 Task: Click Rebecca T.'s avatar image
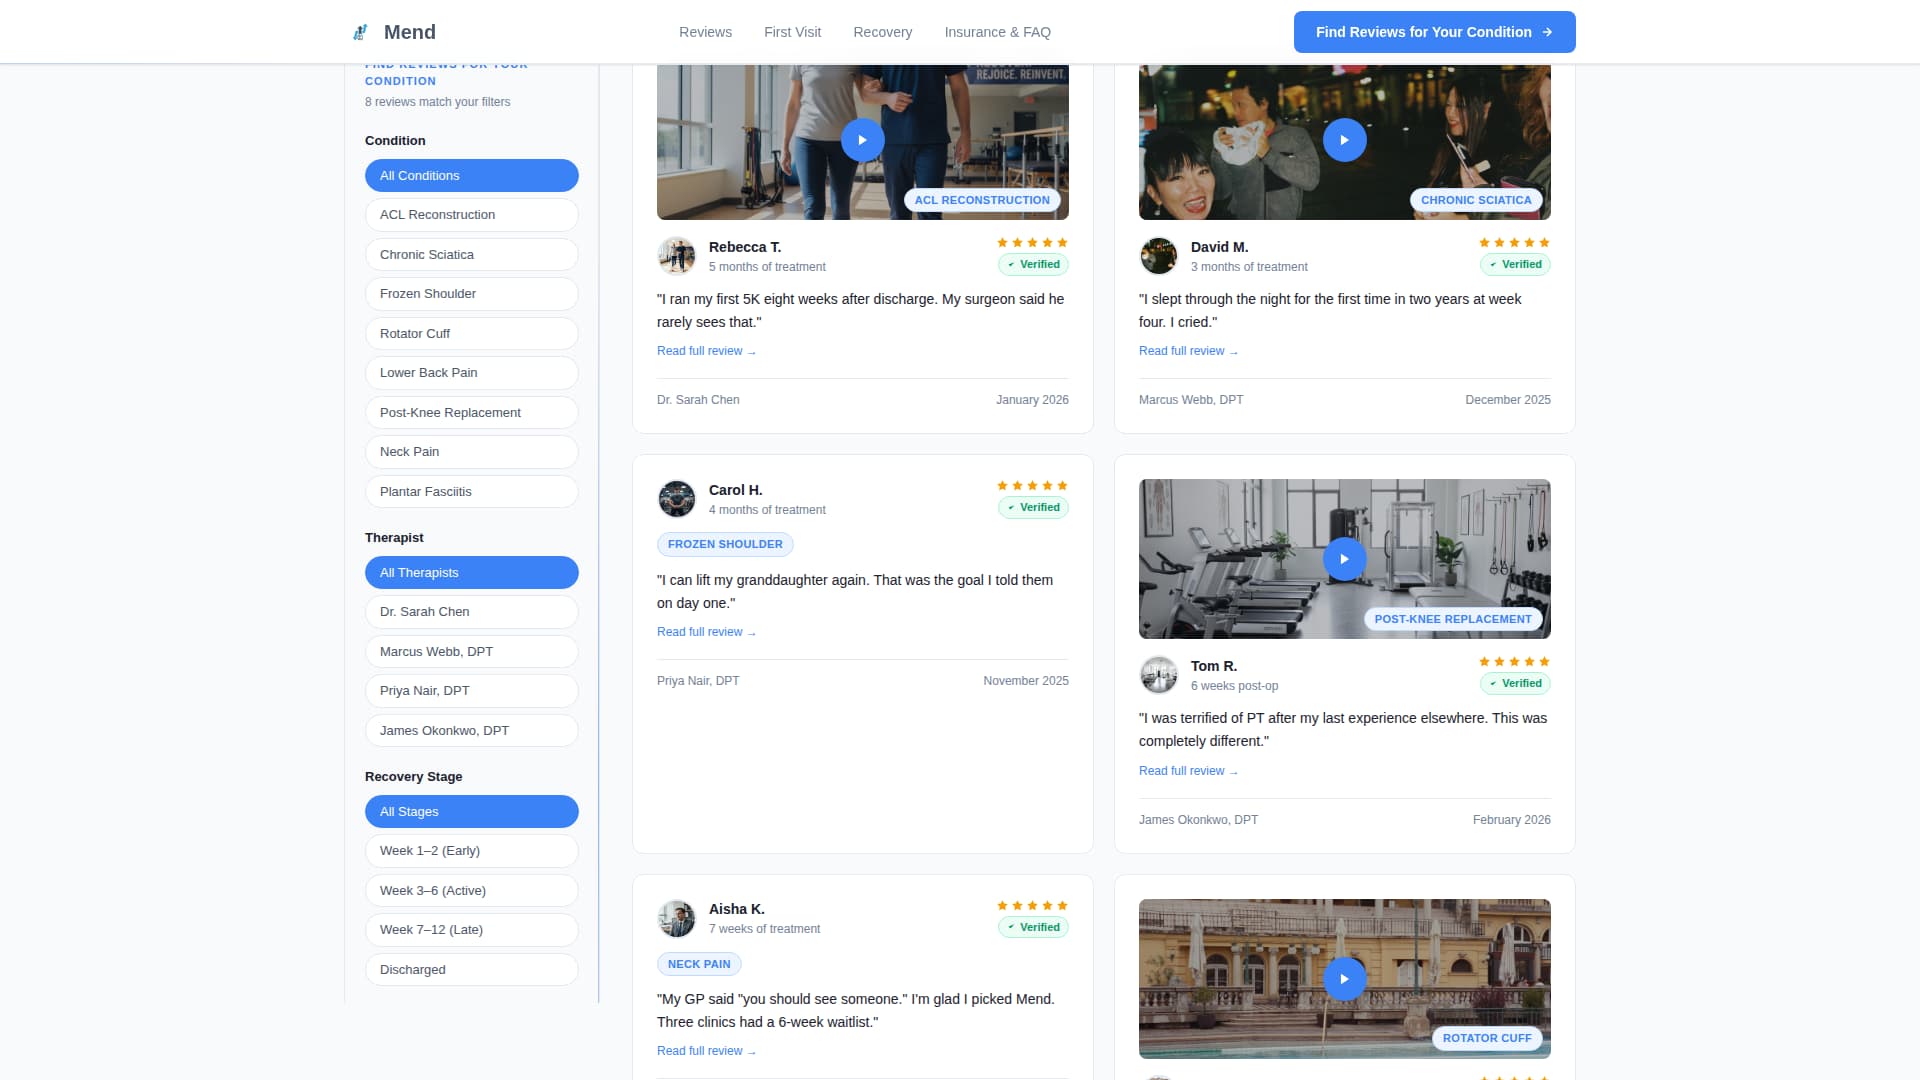(x=676, y=256)
